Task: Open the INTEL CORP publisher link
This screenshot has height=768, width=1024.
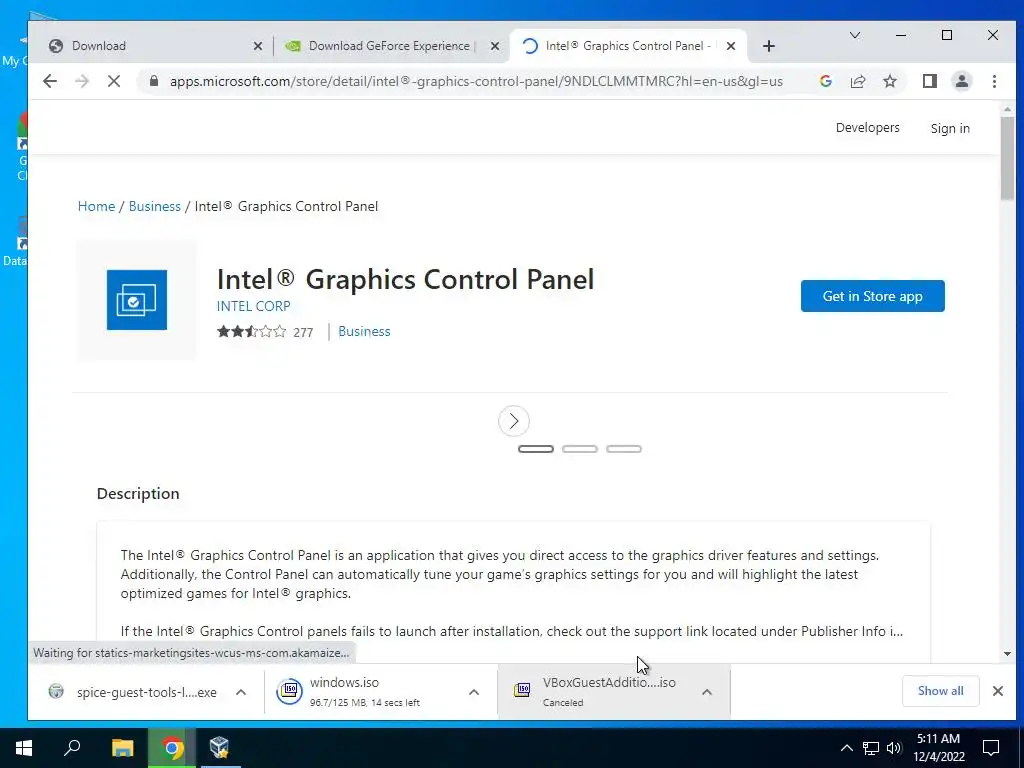Action: tap(253, 306)
